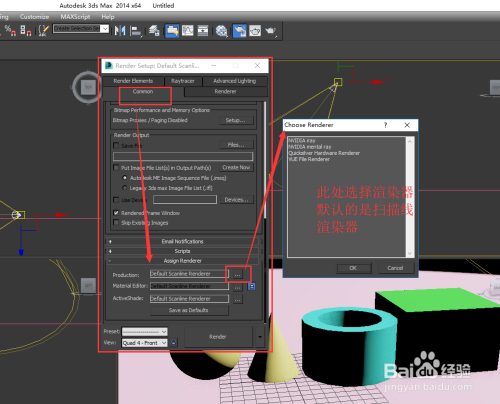Click the Mirror tool icon
The image size is (500, 404).
coord(120,31)
